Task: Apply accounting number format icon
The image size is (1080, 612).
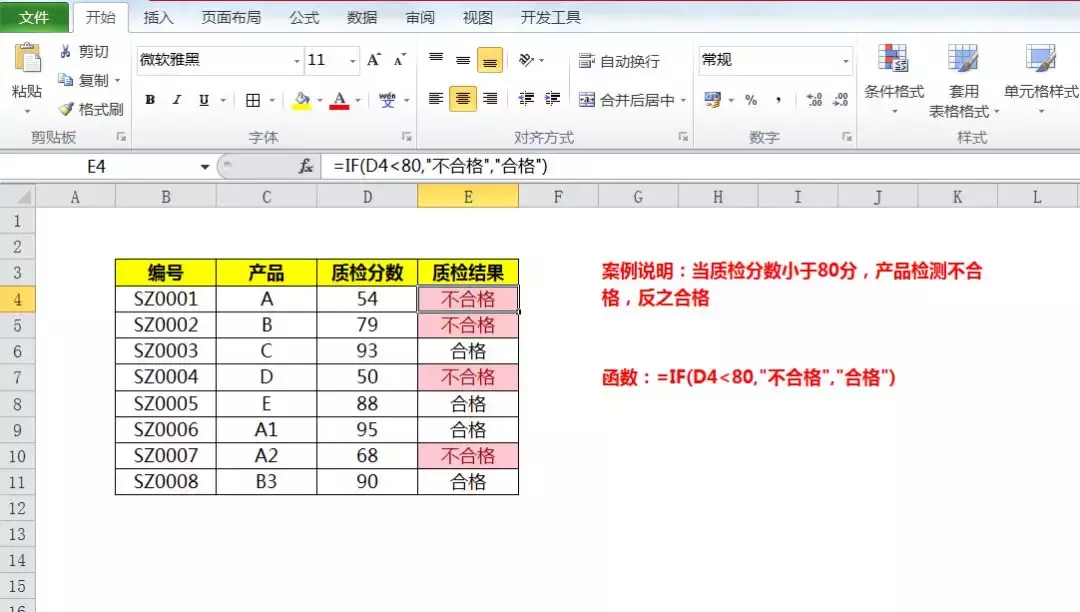Action: pos(712,101)
